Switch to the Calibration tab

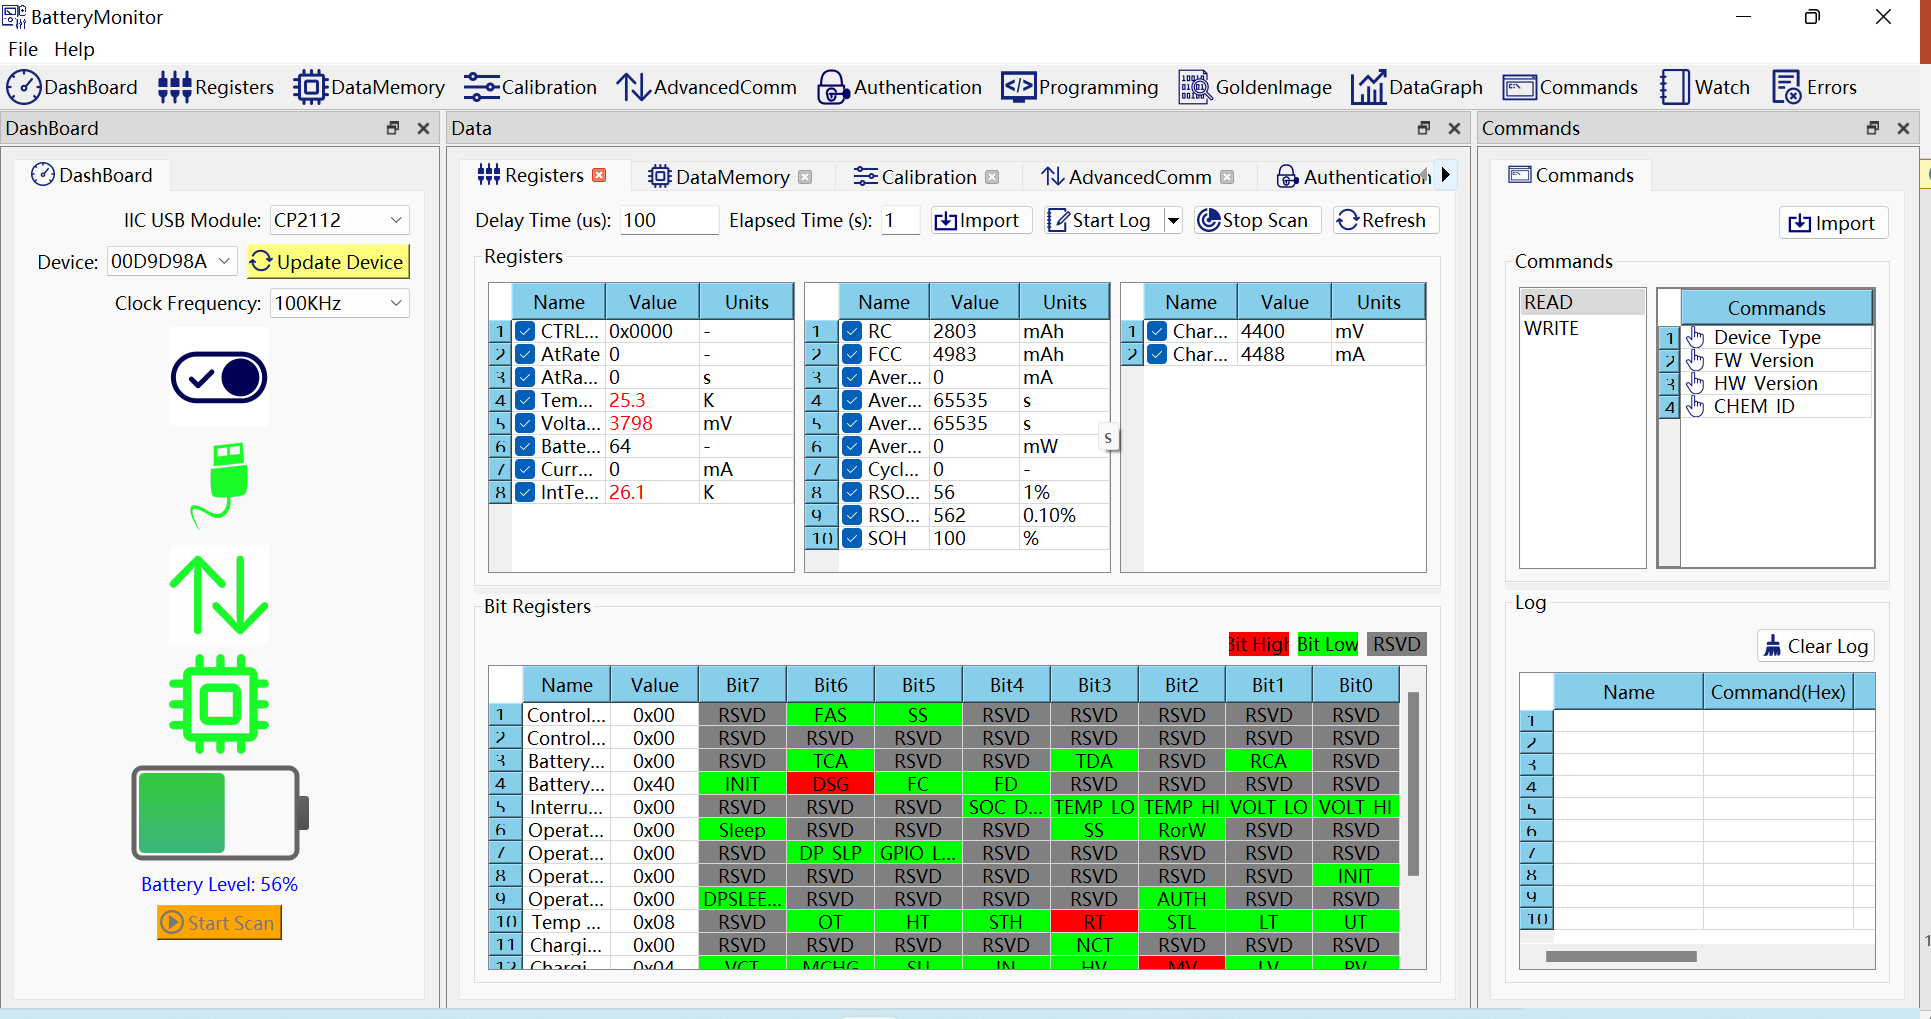916,177
